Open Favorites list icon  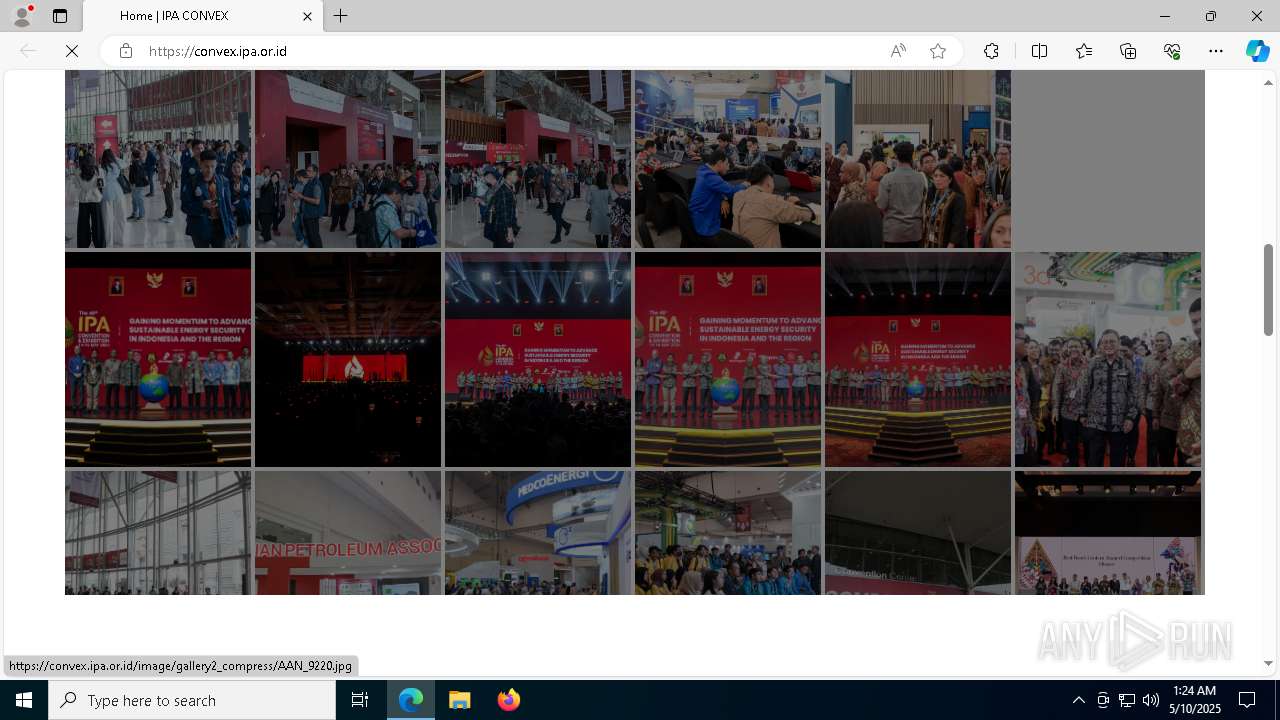point(1084,51)
